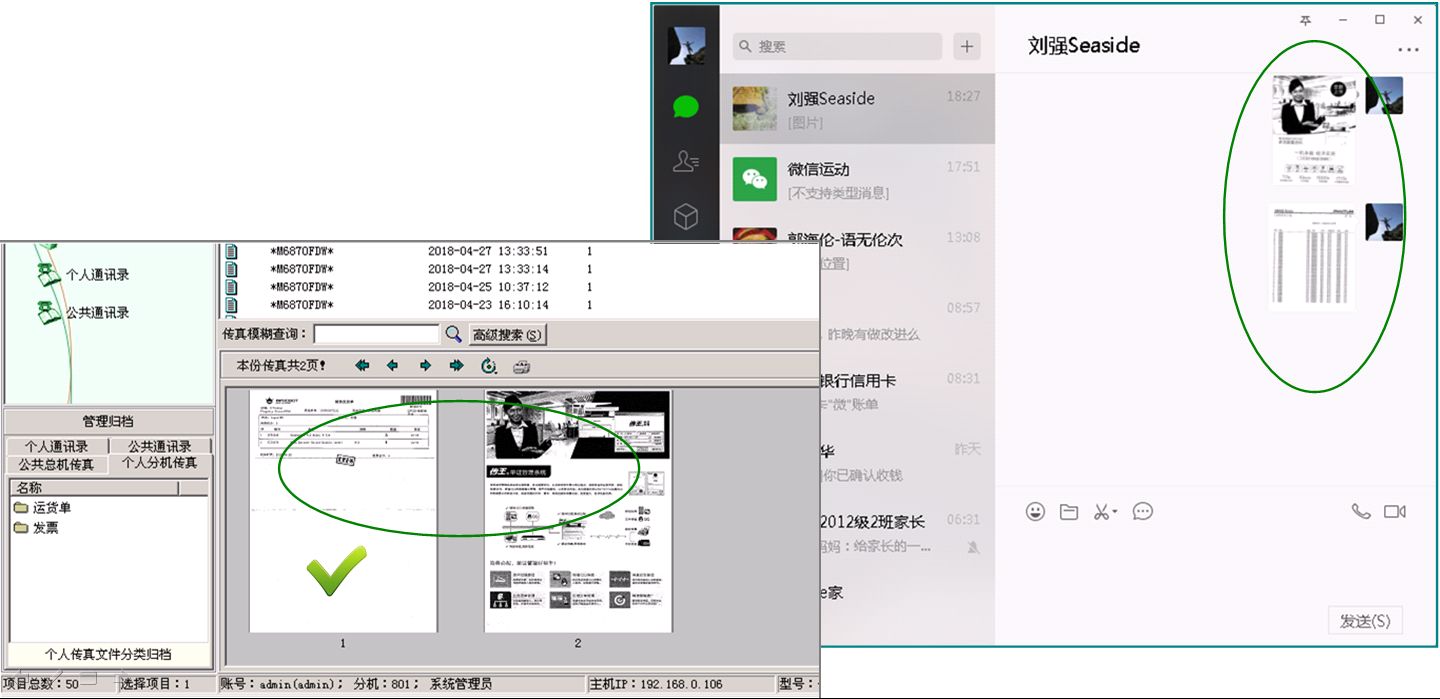Open the emoji picker in WeChat
This screenshot has height=699, width=1440.
point(1035,512)
